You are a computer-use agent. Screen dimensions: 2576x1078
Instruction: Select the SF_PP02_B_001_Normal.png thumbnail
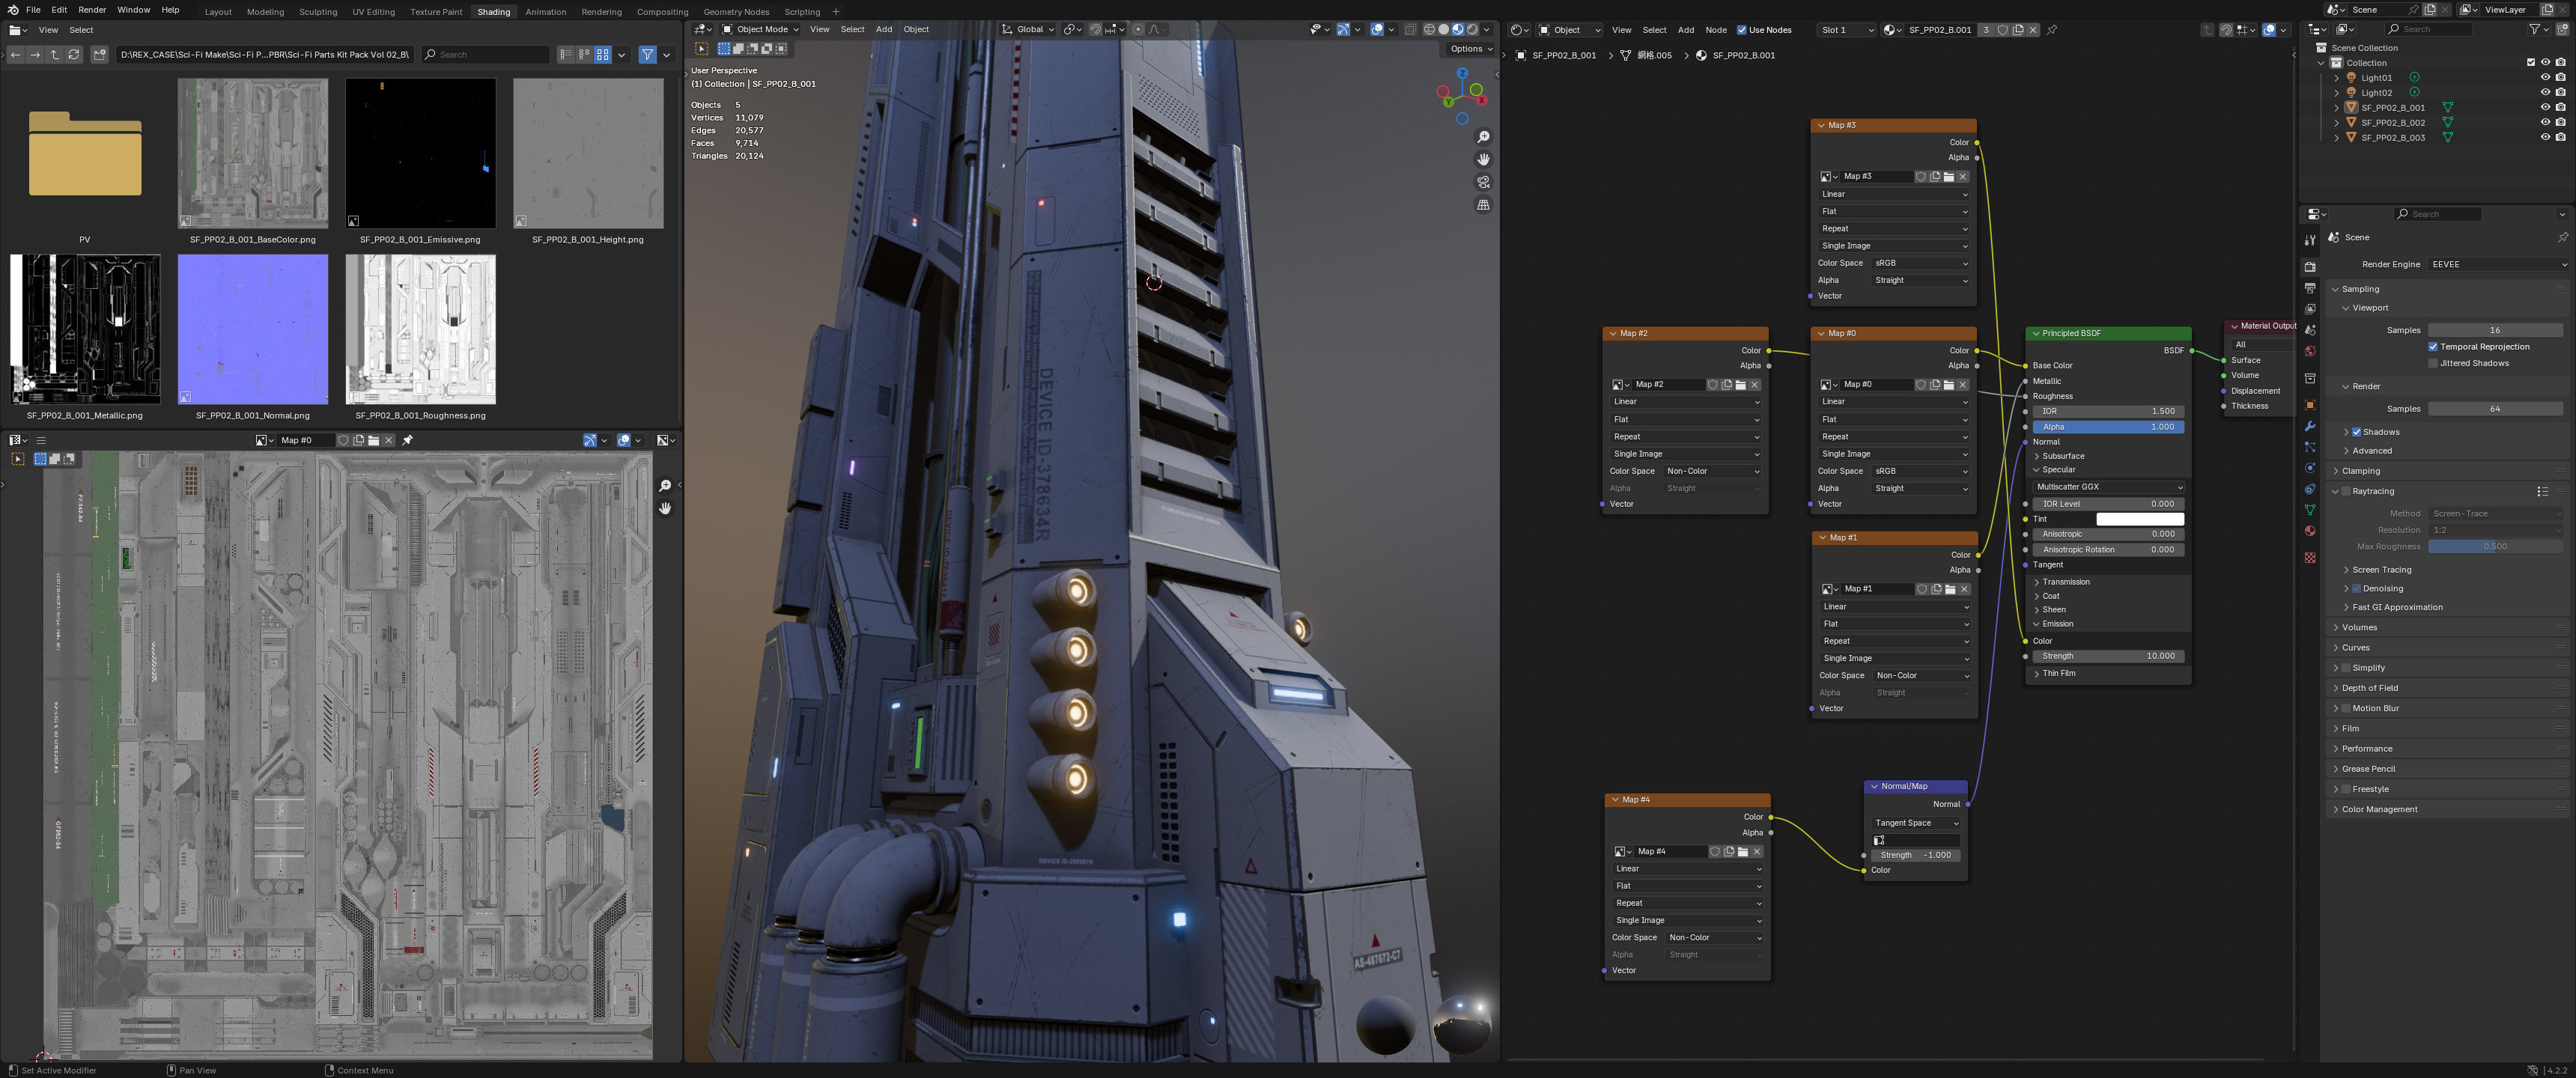point(252,329)
